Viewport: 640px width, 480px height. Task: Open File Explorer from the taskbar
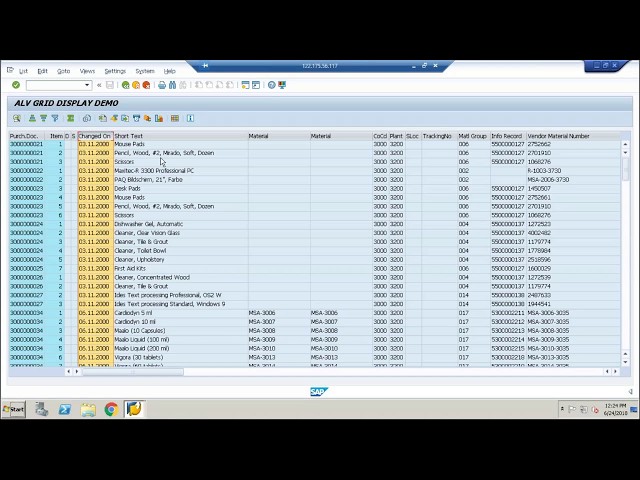88,409
